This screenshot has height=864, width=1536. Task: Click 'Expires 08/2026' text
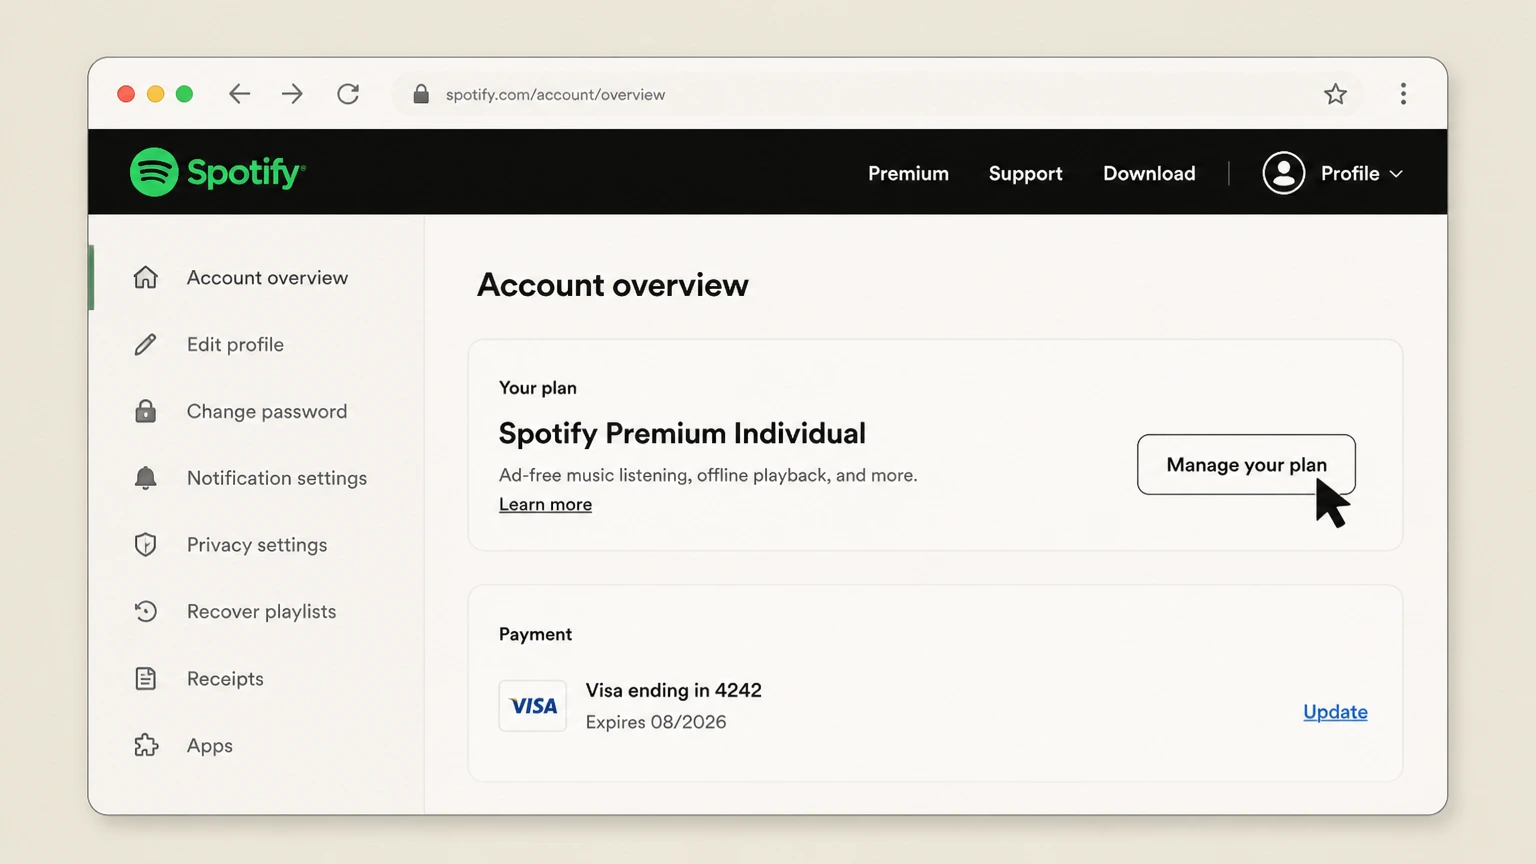click(x=656, y=722)
